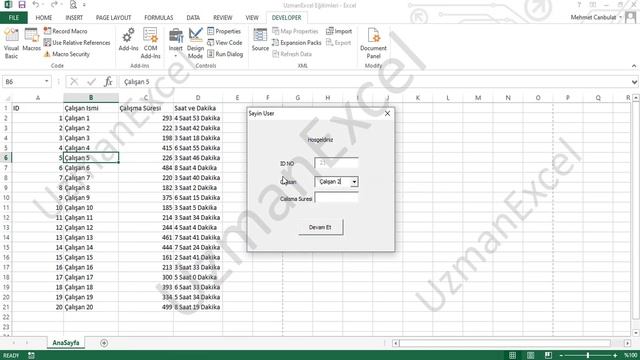640x360 pixels.
Task: Switch to the REVIEW tab
Action: click(222, 18)
